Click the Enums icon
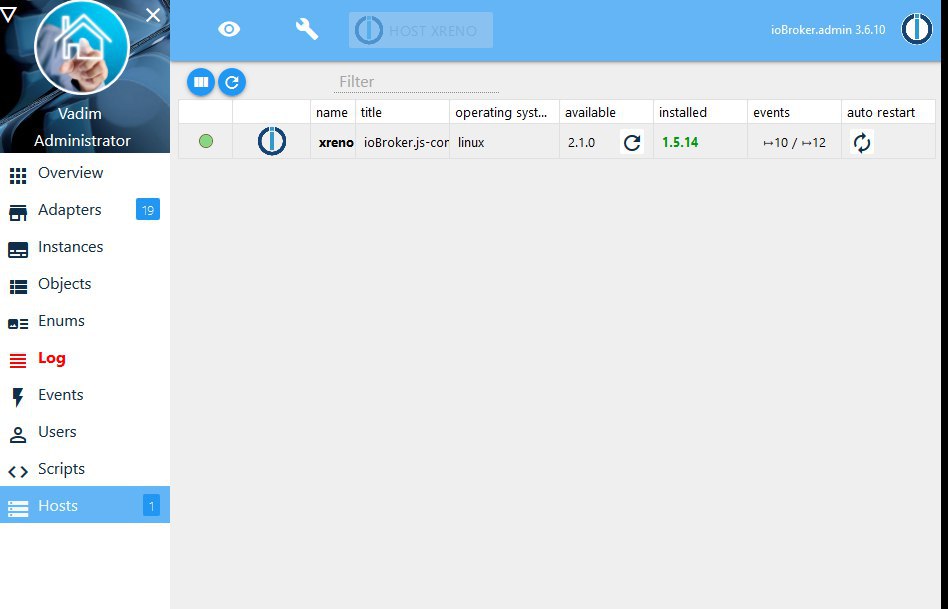 point(18,324)
